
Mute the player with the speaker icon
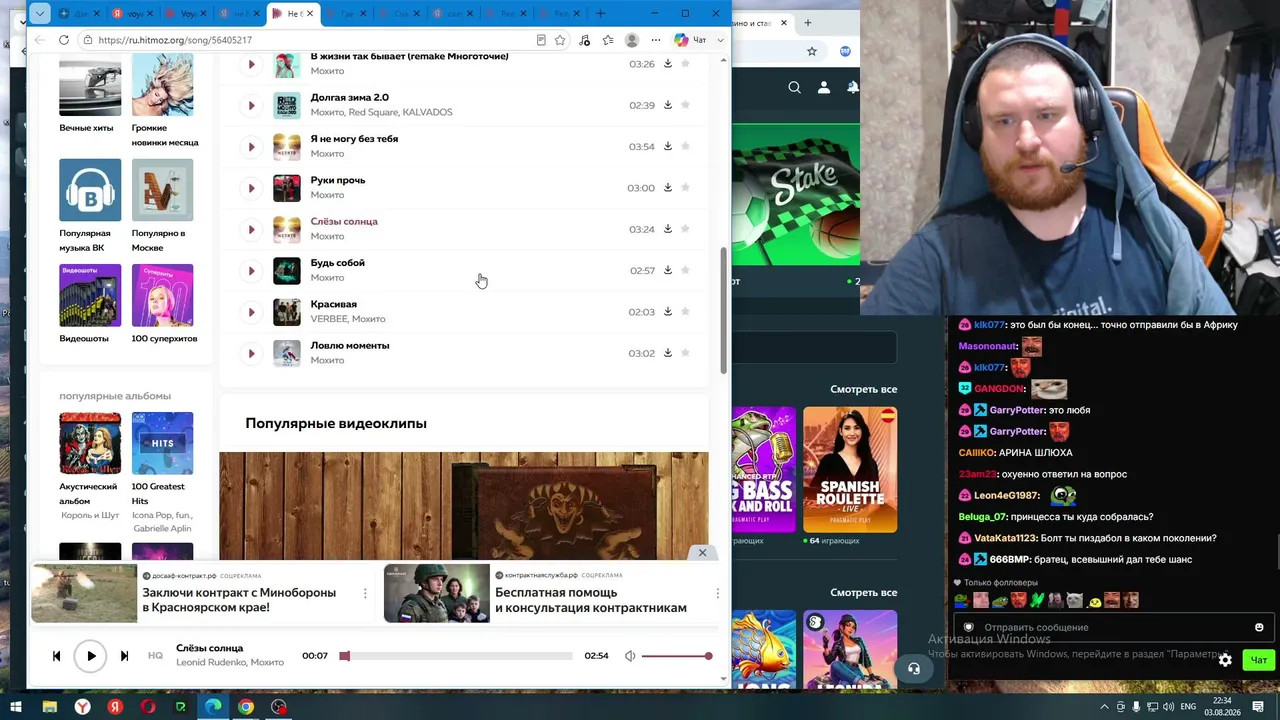[x=630, y=656]
